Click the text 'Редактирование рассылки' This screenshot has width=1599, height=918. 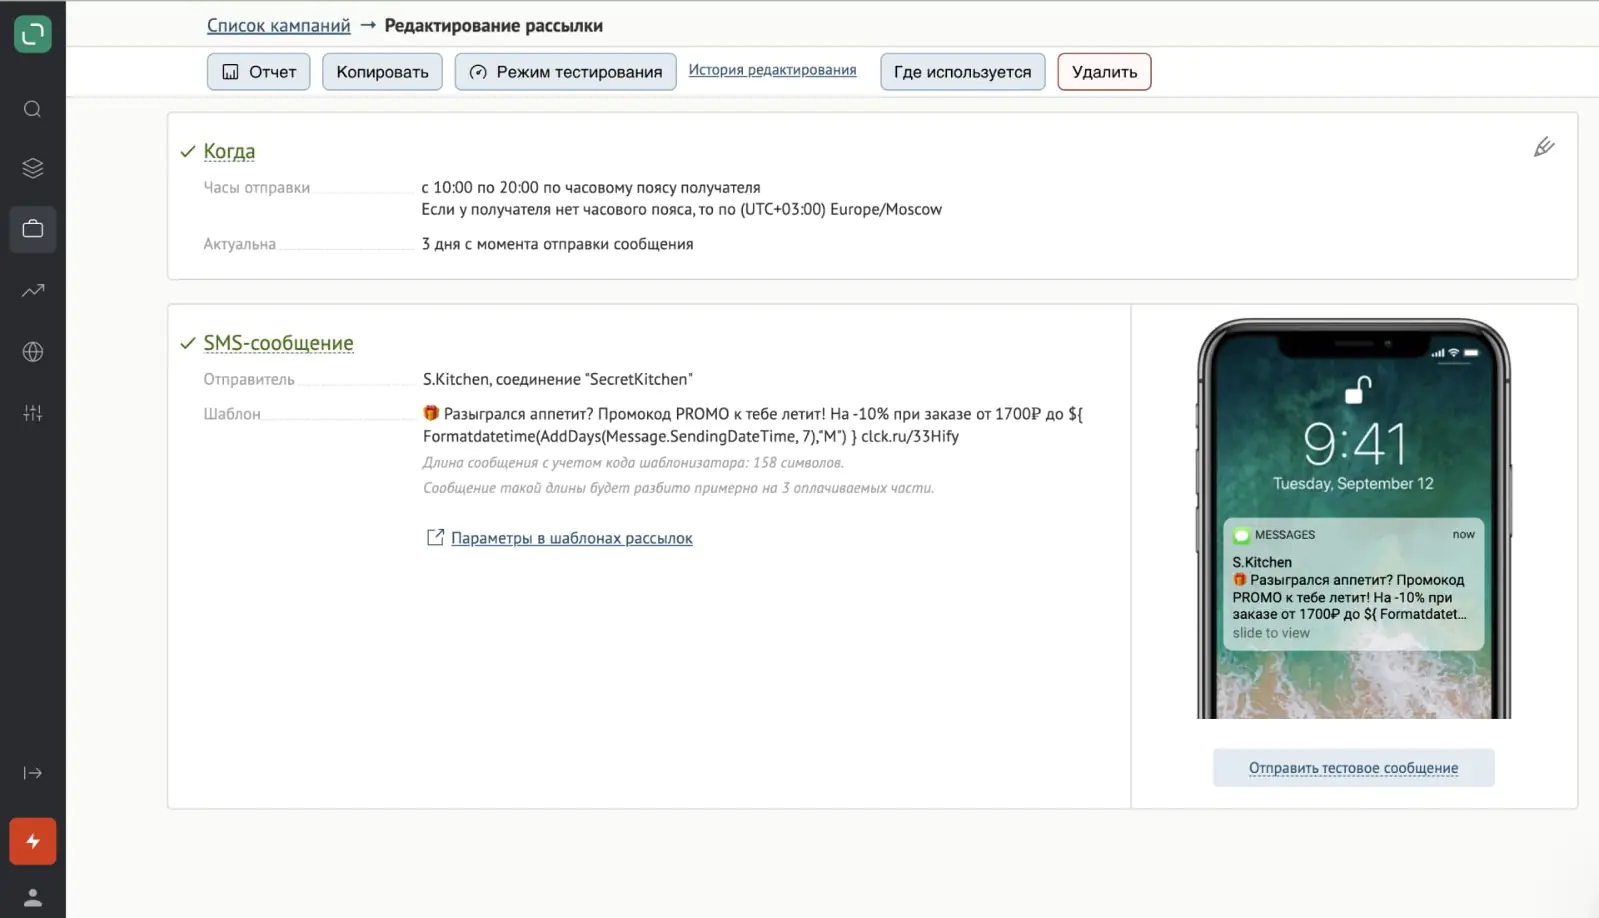[493, 26]
